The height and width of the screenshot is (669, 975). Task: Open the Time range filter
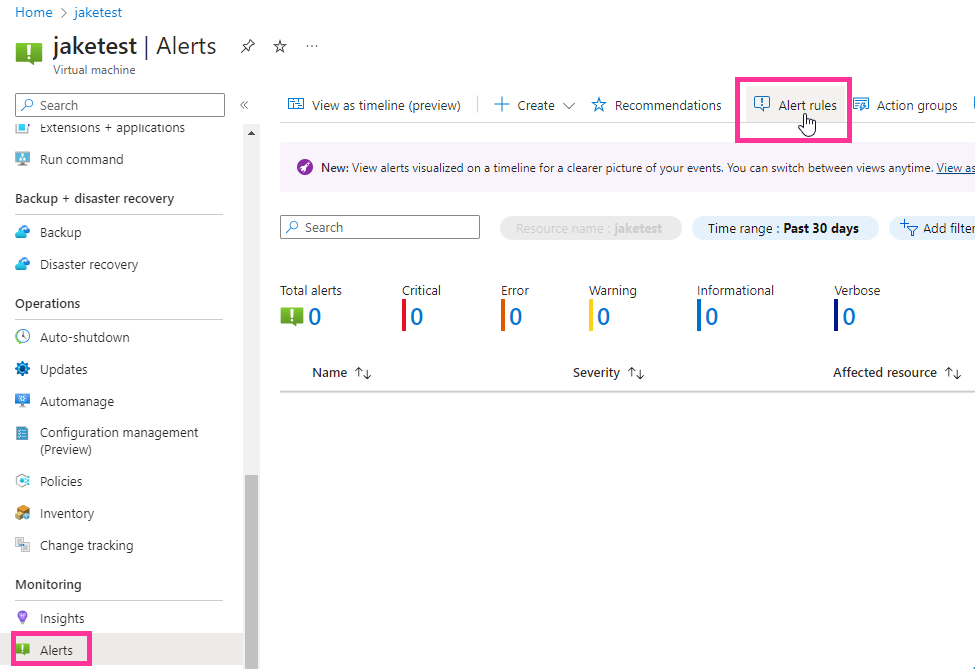785,228
